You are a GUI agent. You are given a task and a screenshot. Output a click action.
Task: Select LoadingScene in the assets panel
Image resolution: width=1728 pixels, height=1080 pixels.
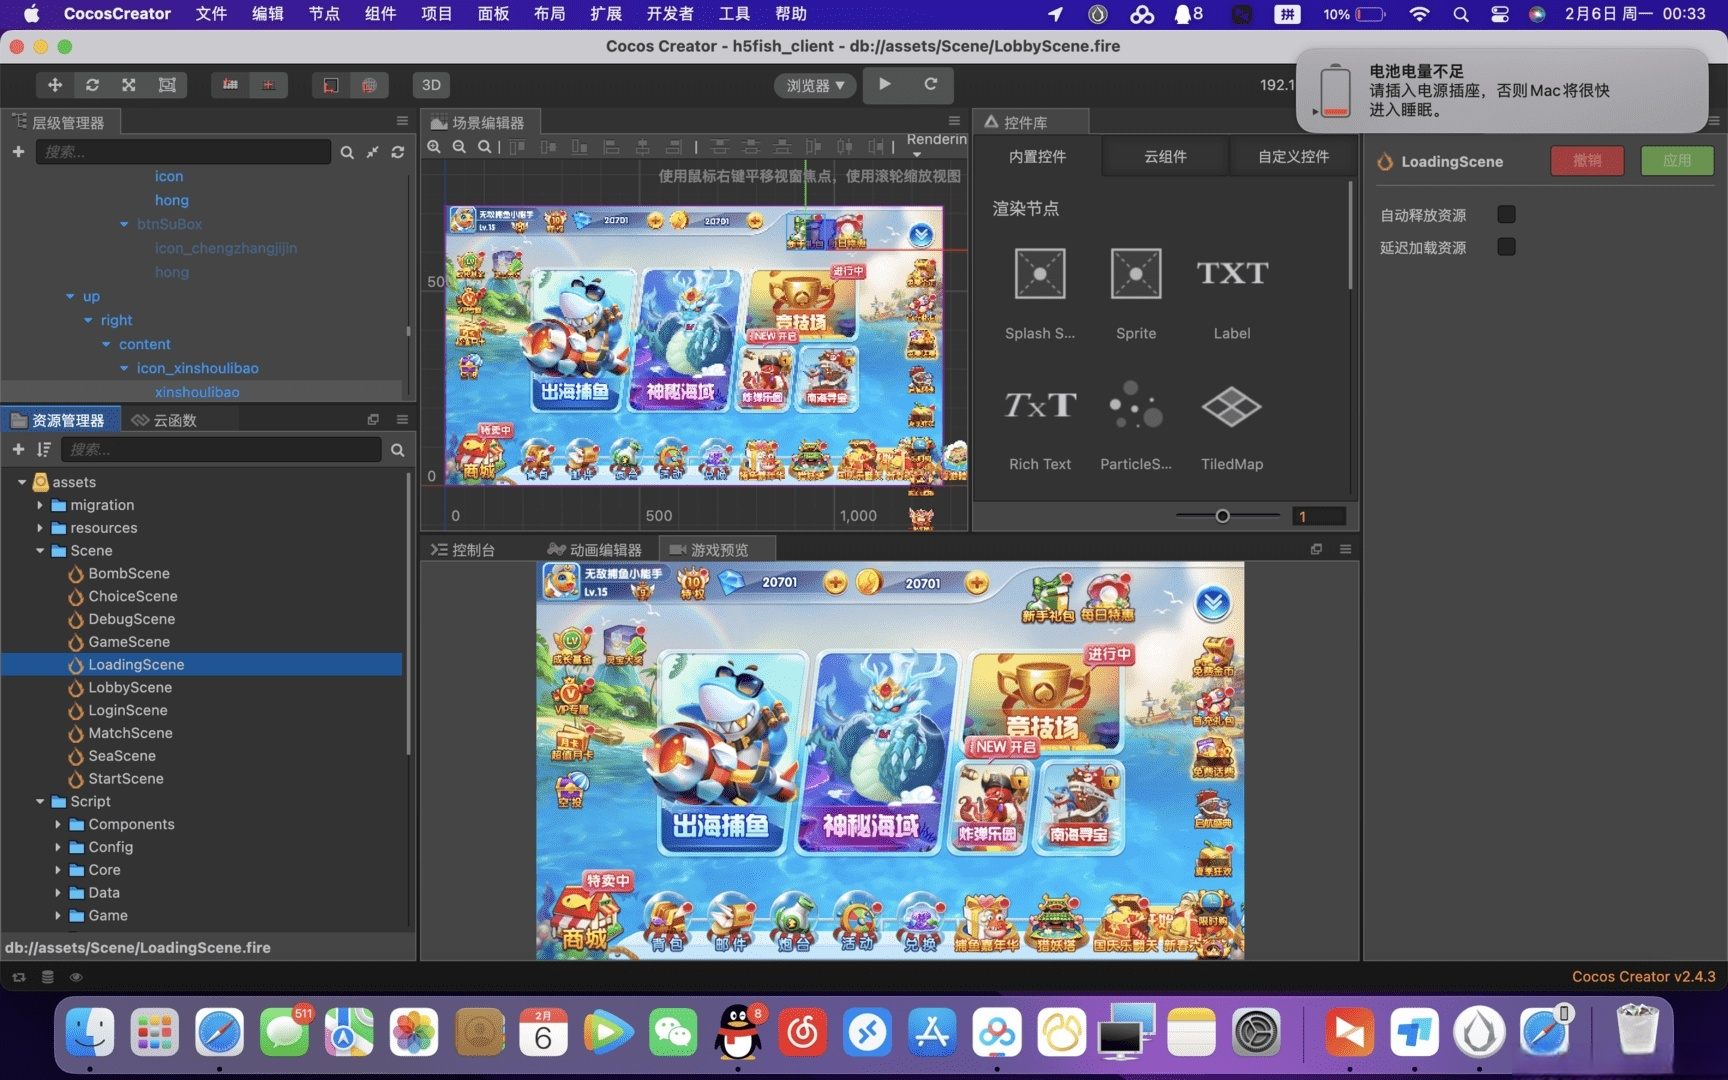(137, 664)
